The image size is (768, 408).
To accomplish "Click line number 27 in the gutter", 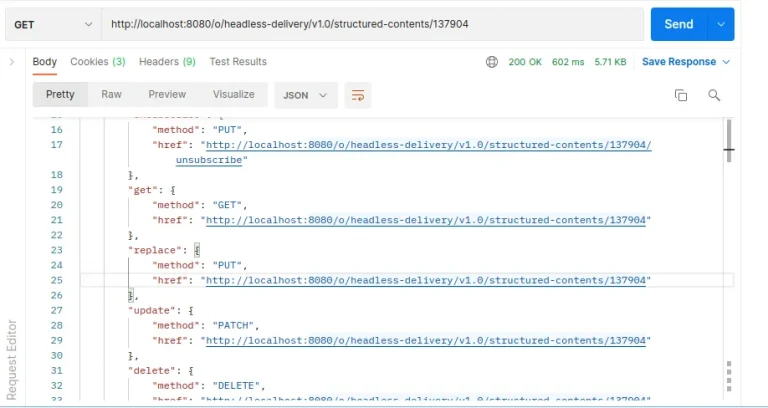I will 56,311.
